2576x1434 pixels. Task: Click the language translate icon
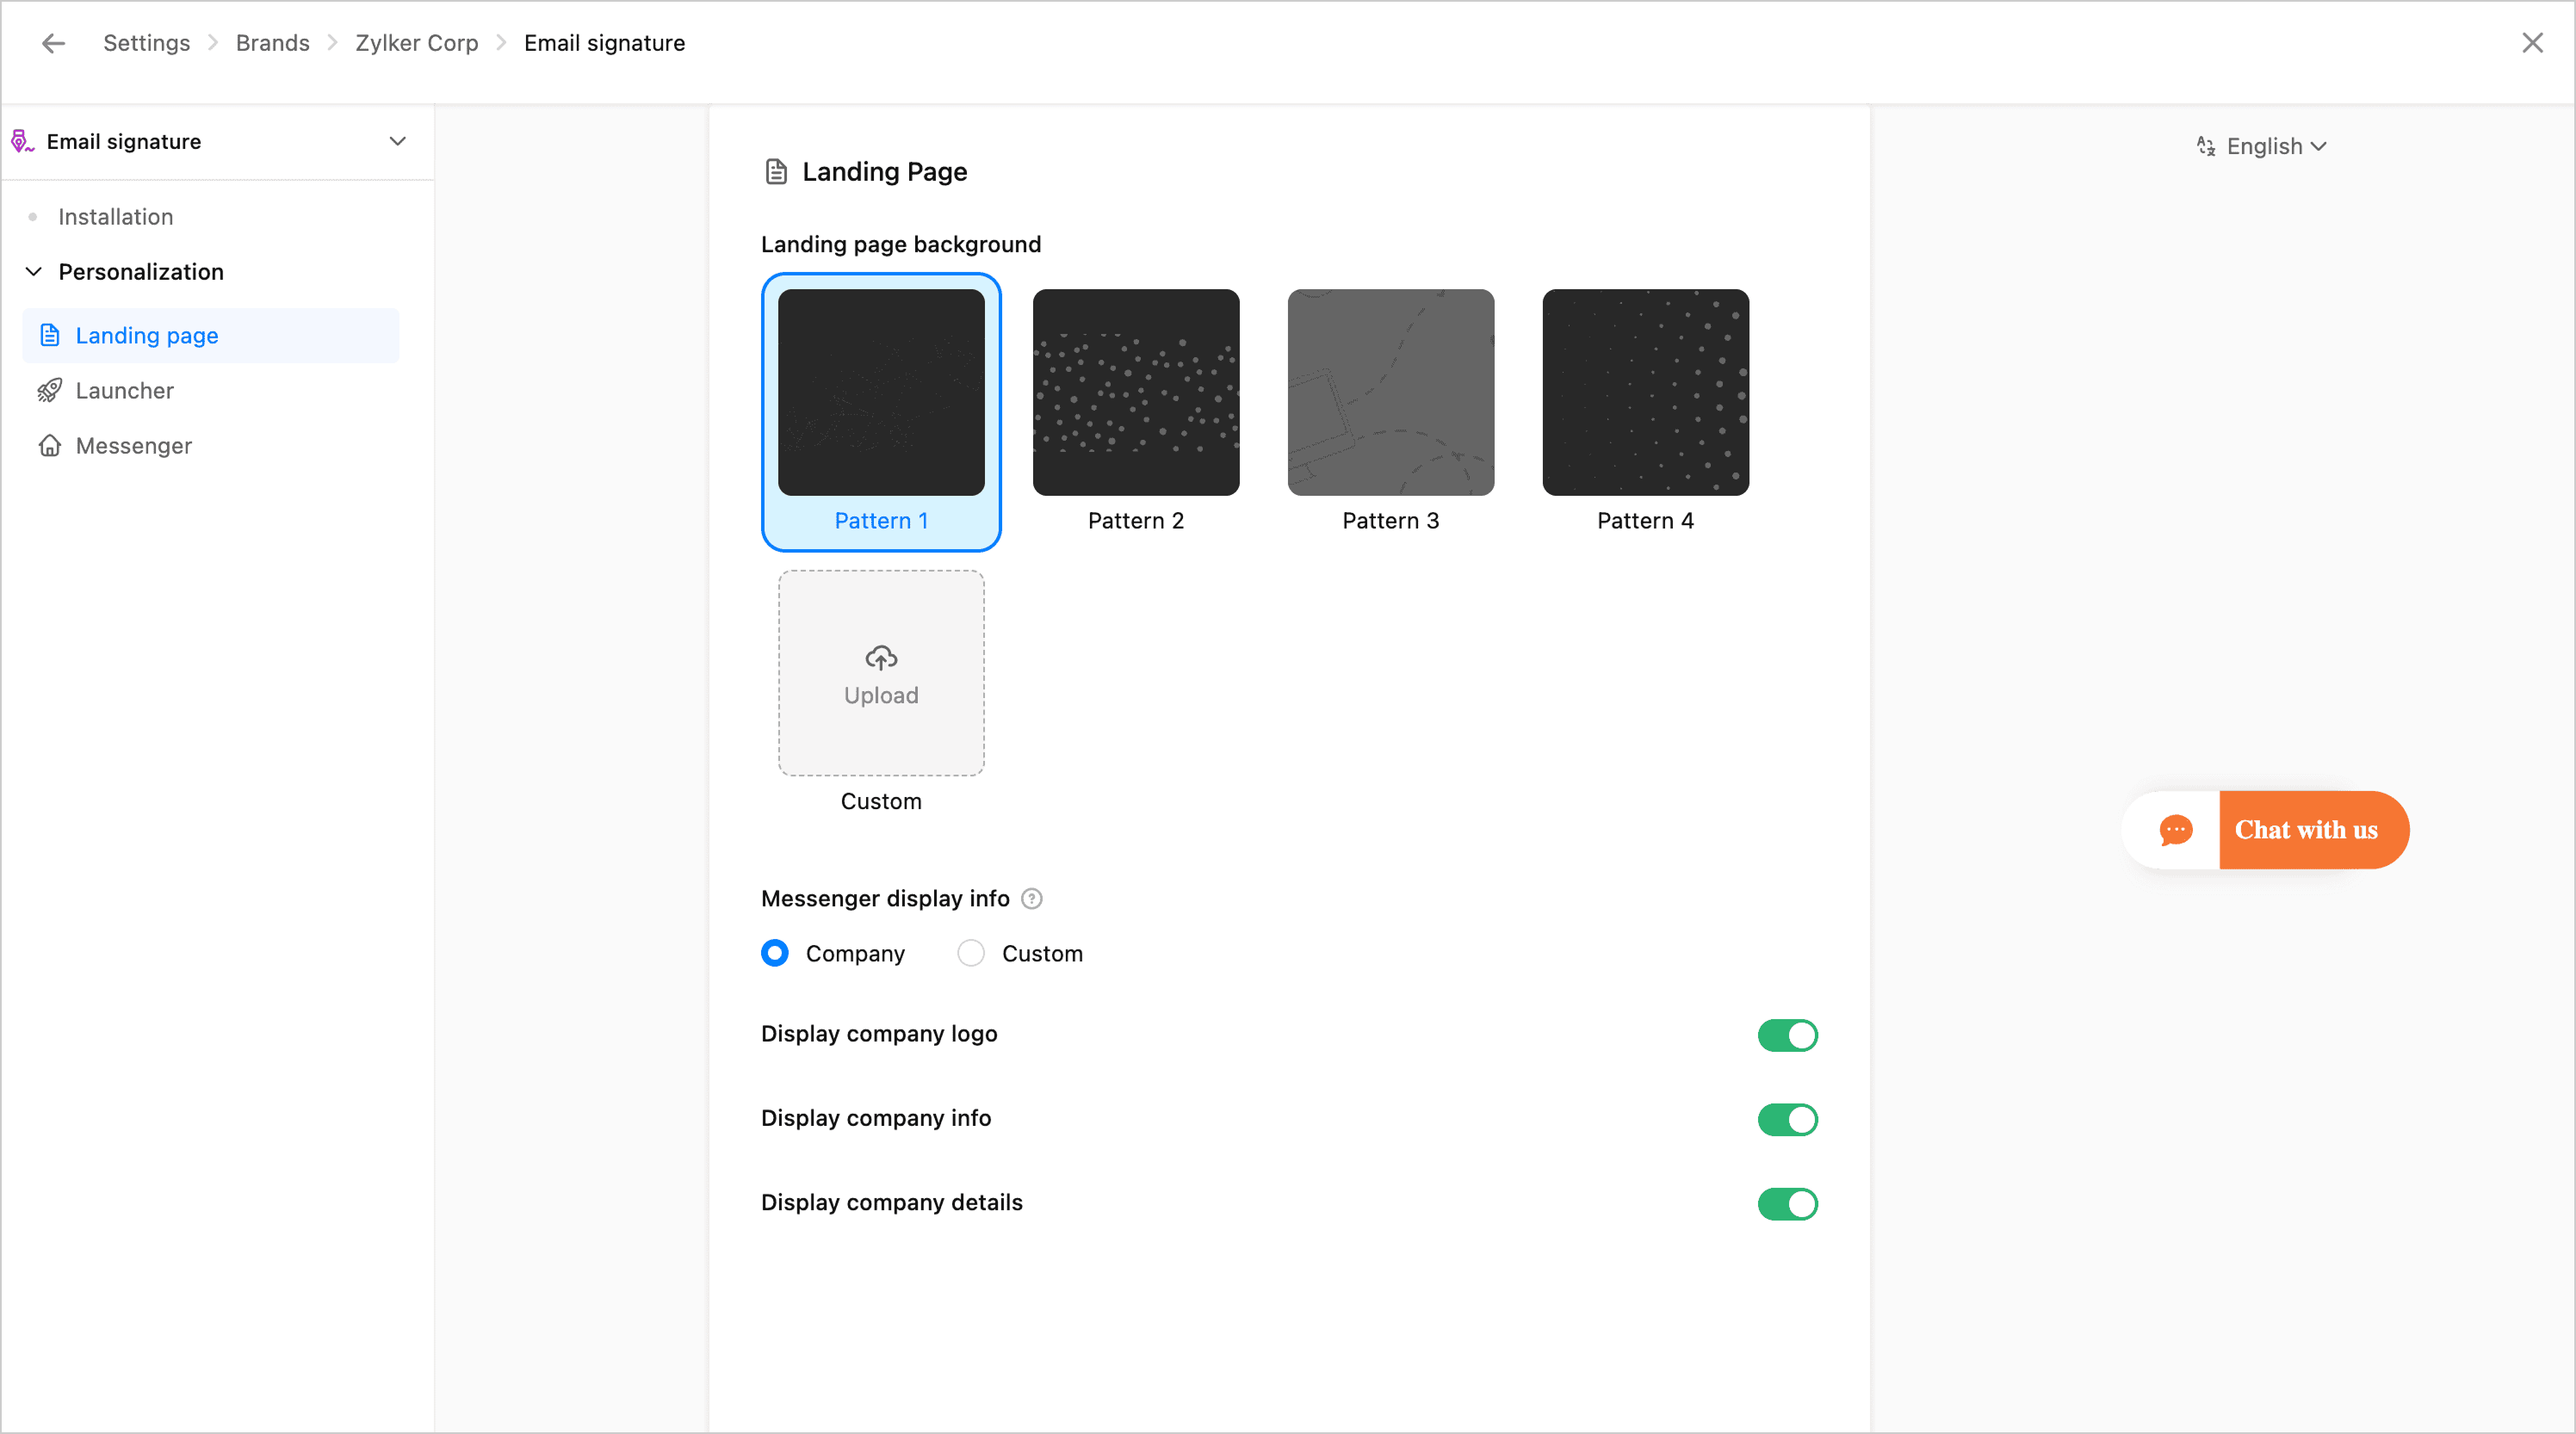coord(2205,147)
